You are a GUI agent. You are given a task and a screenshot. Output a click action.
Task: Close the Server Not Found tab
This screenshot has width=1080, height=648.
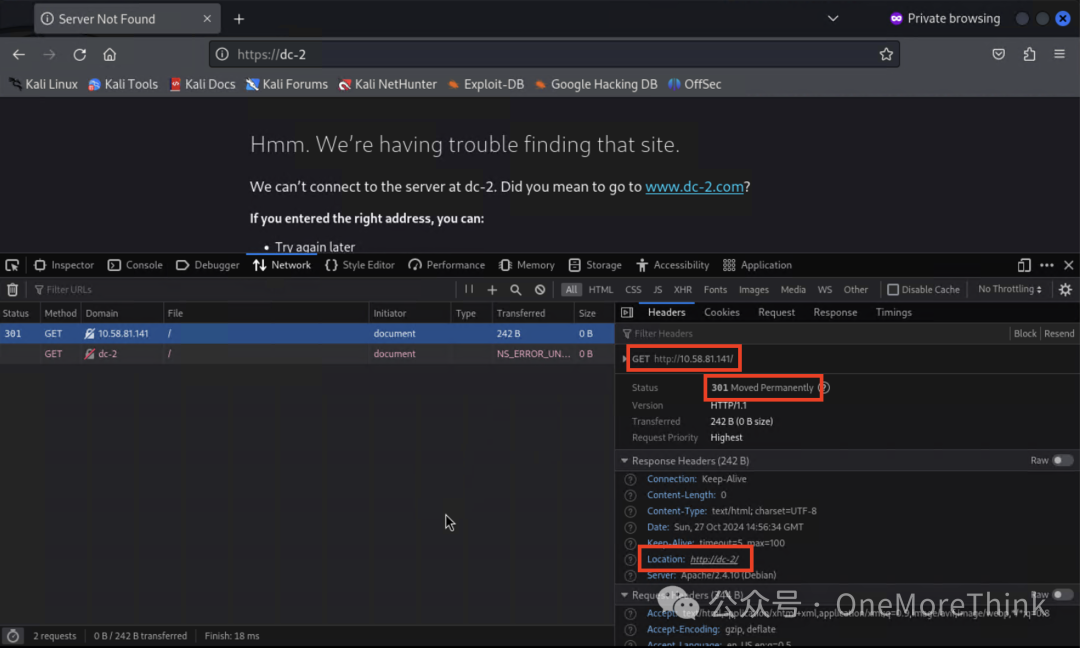point(207,19)
